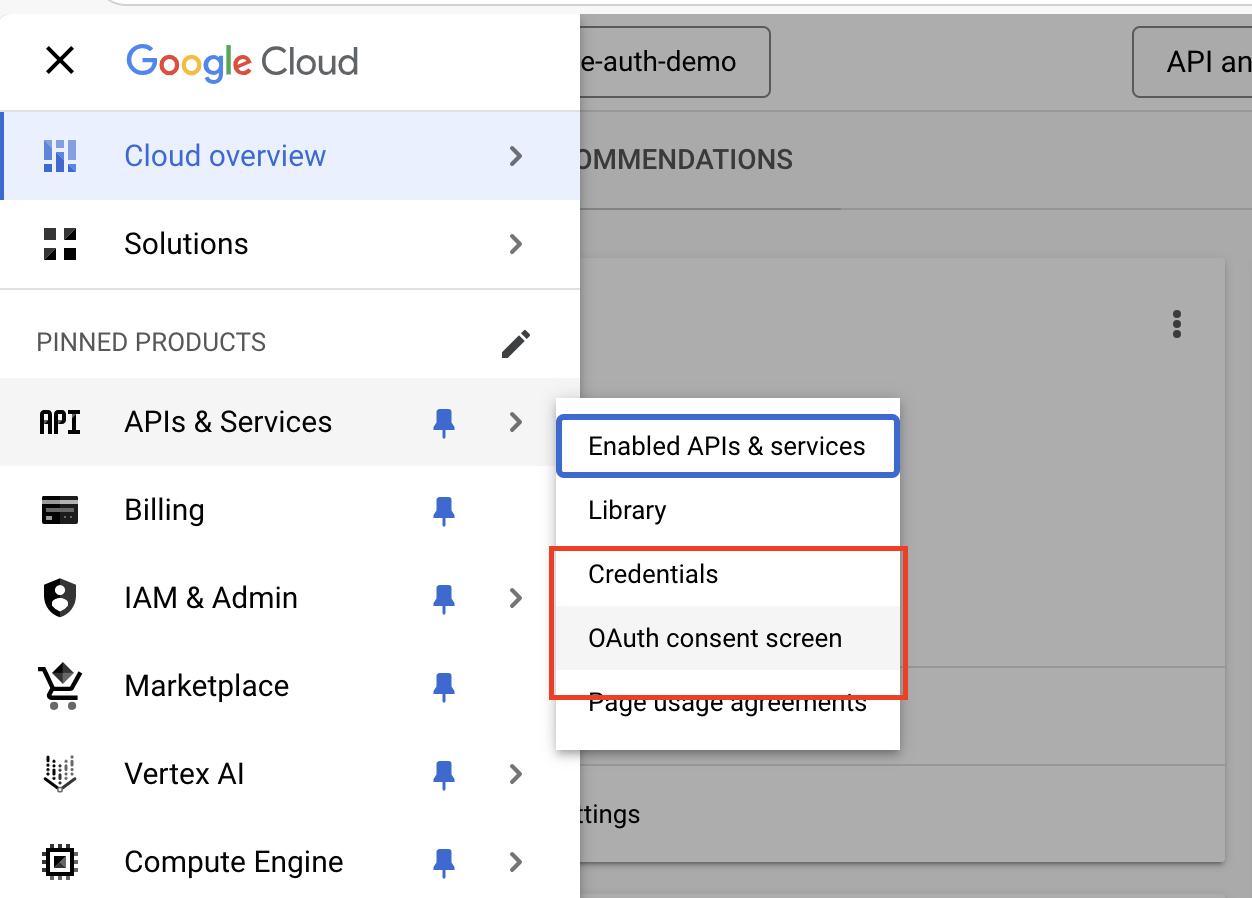Image resolution: width=1252 pixels, height=898 pixels.
Task: Unpin IAM & Admin from pinned products
Action: click(x=444, y=599)
